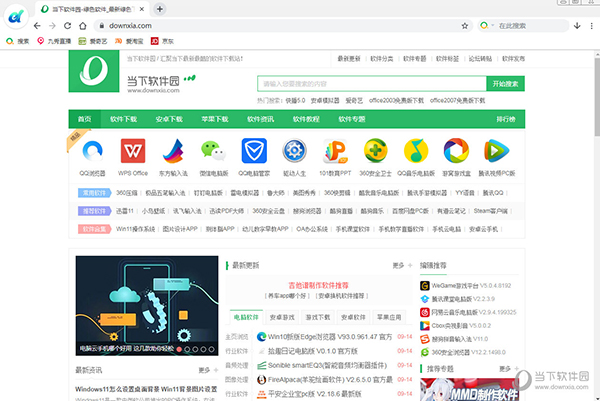Expand 更多 next to 最新资讯

click(208, 370)
